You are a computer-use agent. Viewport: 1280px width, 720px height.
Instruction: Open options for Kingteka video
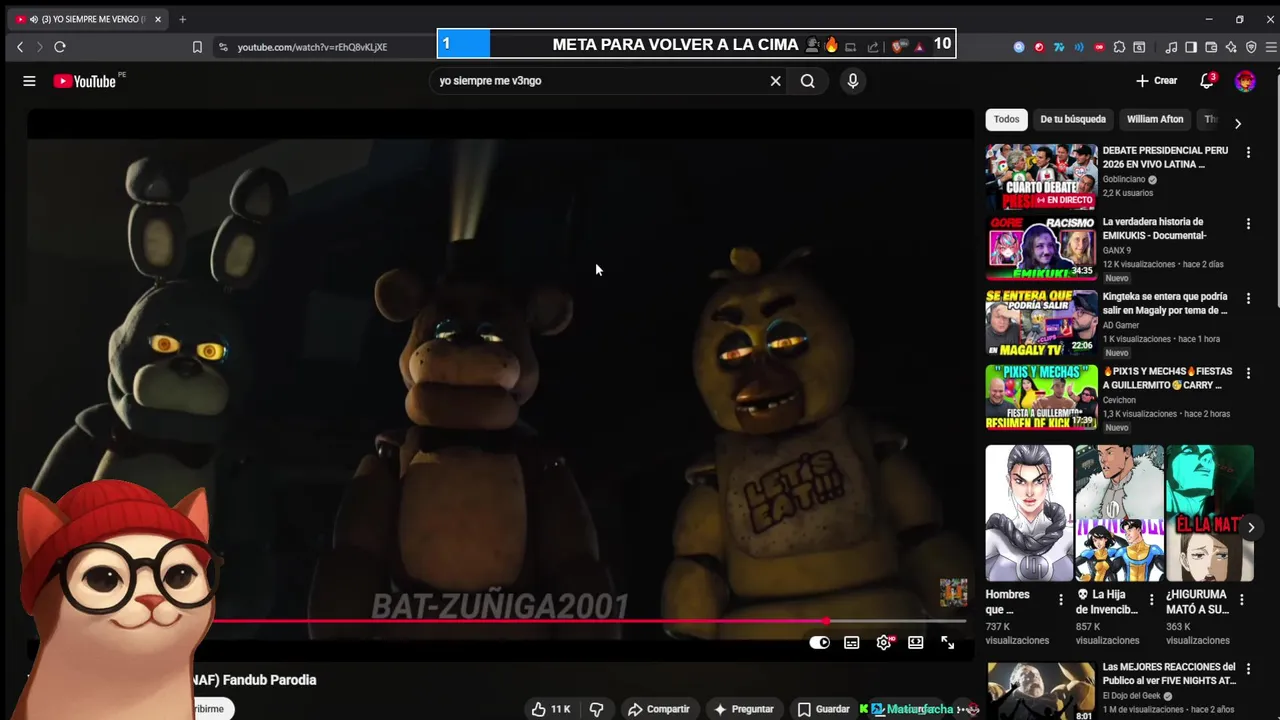click(1248, 298)
